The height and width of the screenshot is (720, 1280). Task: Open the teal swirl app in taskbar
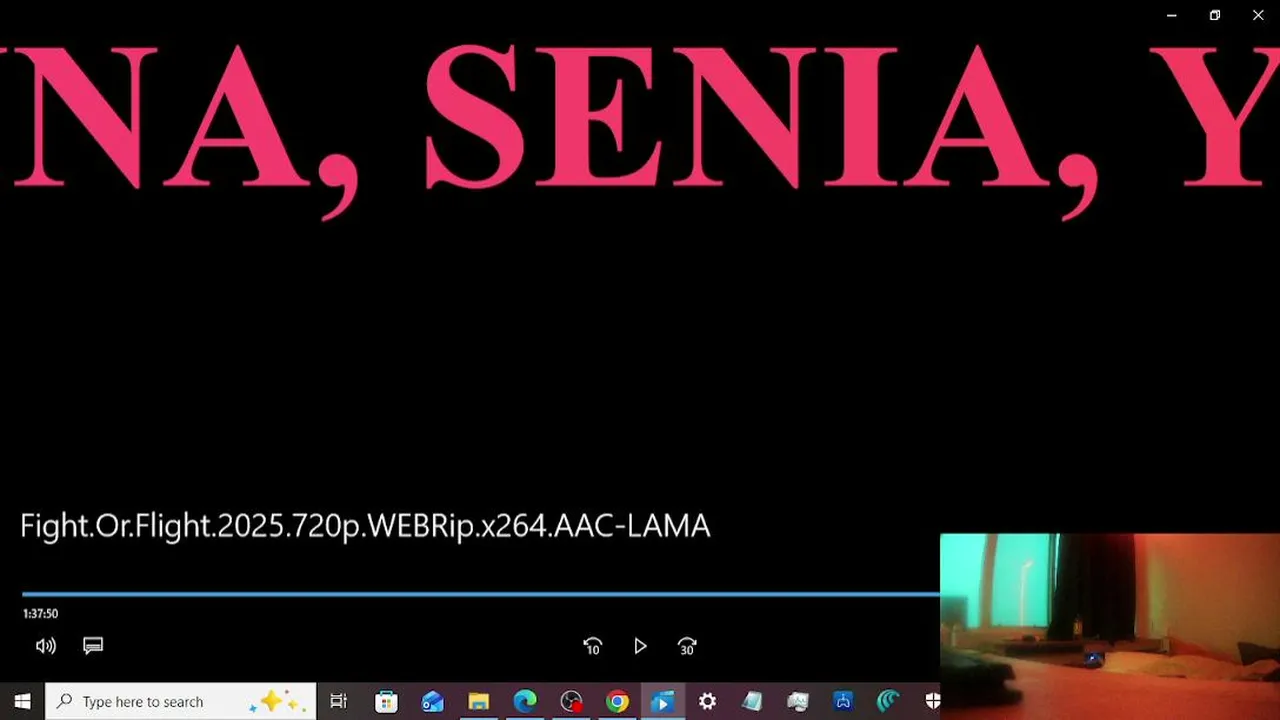[888, 702]
